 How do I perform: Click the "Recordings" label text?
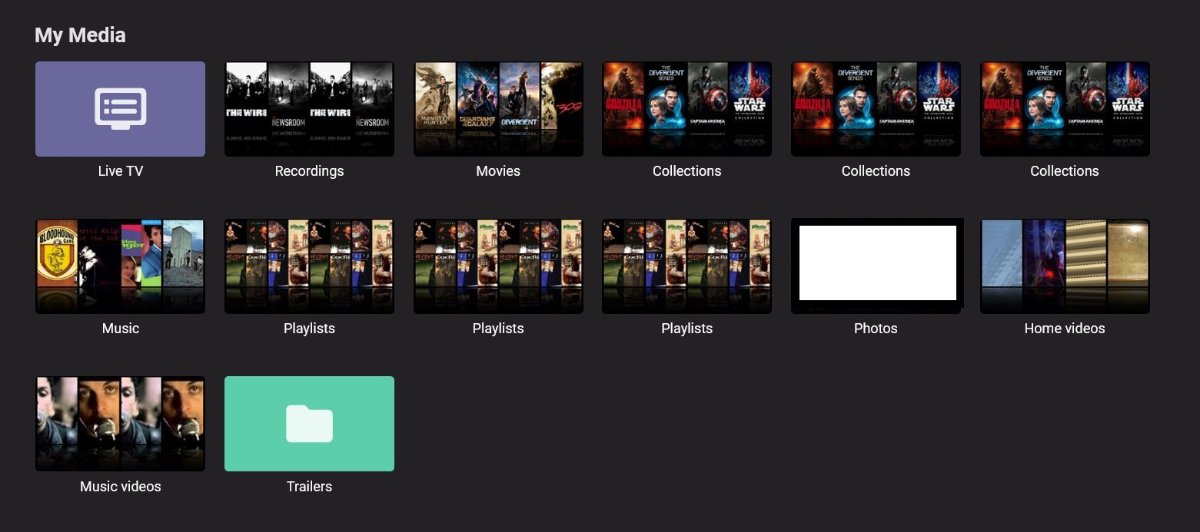pyautogui.click(x=309, y=171)
